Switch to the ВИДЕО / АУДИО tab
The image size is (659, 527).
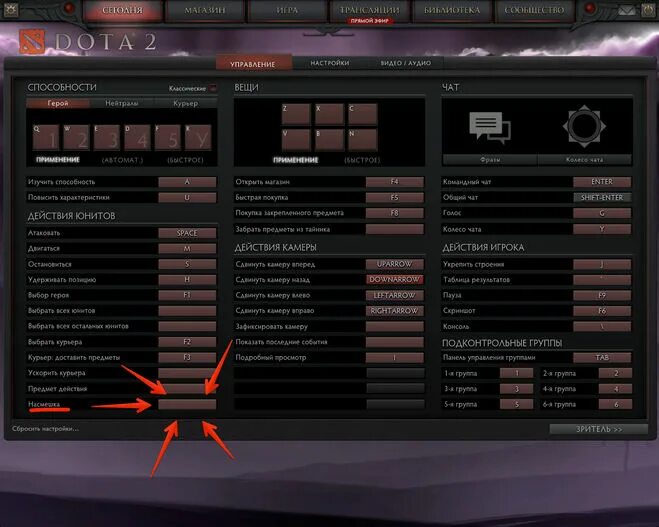(406, 63)
